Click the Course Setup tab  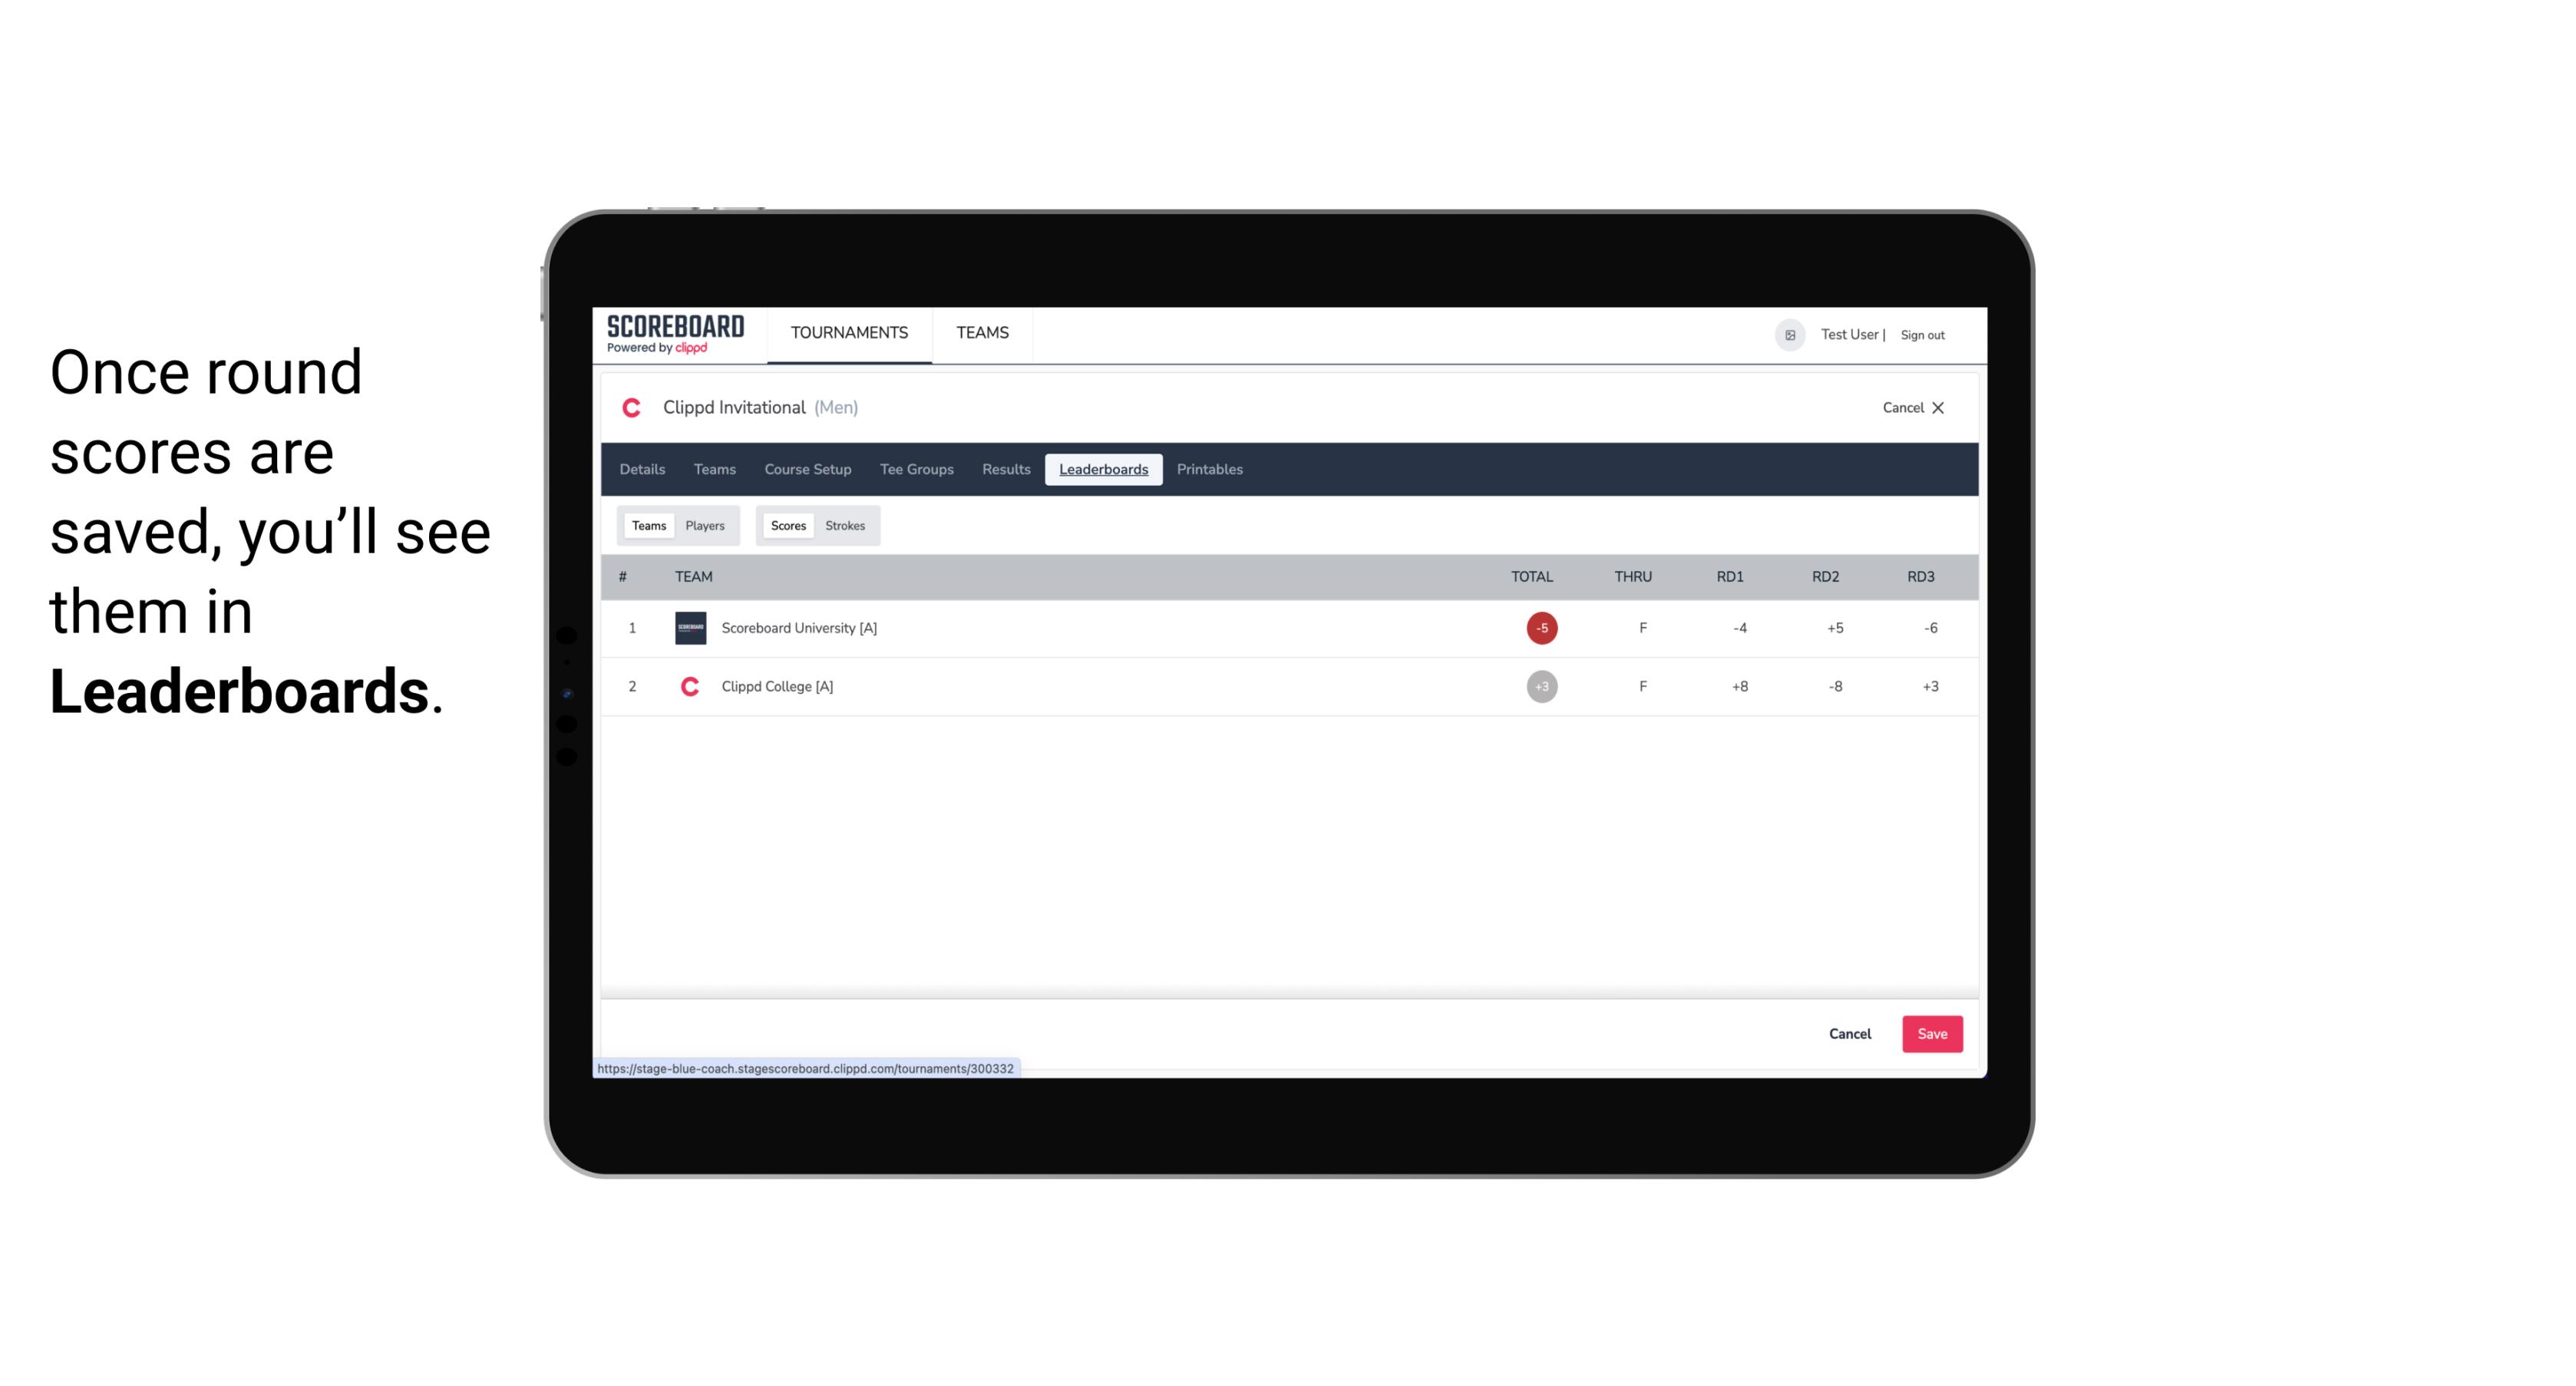tap(806, 470)
